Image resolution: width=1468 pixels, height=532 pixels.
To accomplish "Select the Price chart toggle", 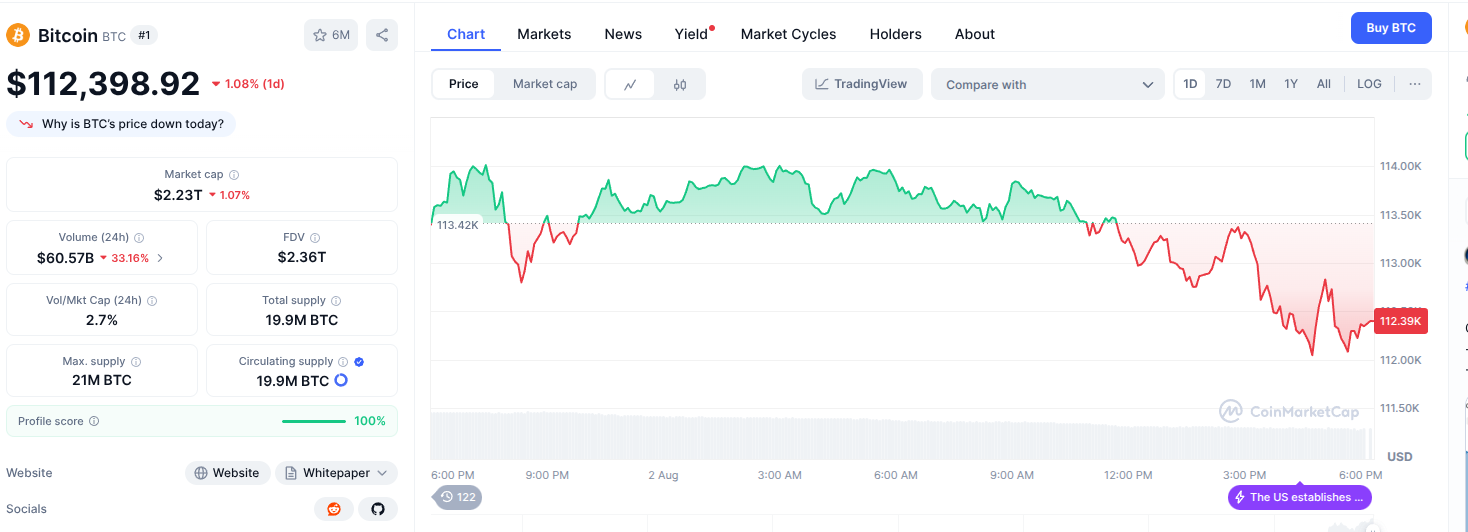I will [x=463, y=84].
